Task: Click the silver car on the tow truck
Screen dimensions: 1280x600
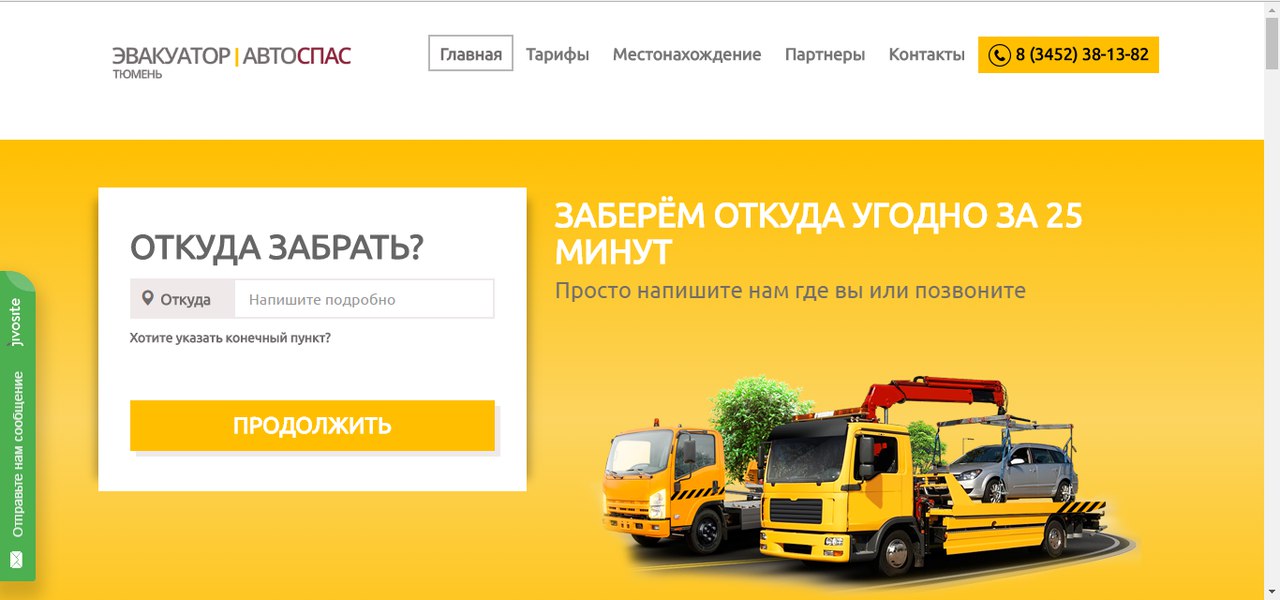Action: coord(1013,469)
